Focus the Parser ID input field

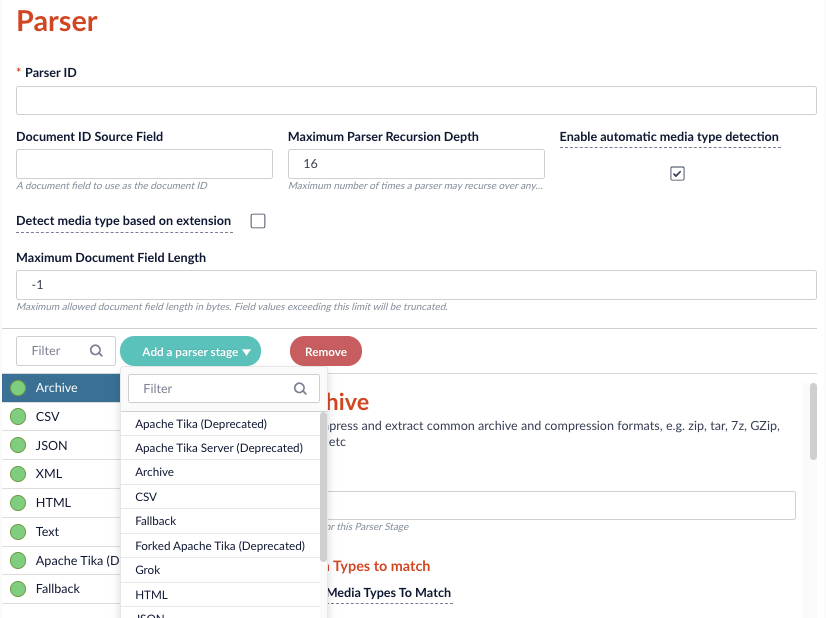[x=416, y=101]
